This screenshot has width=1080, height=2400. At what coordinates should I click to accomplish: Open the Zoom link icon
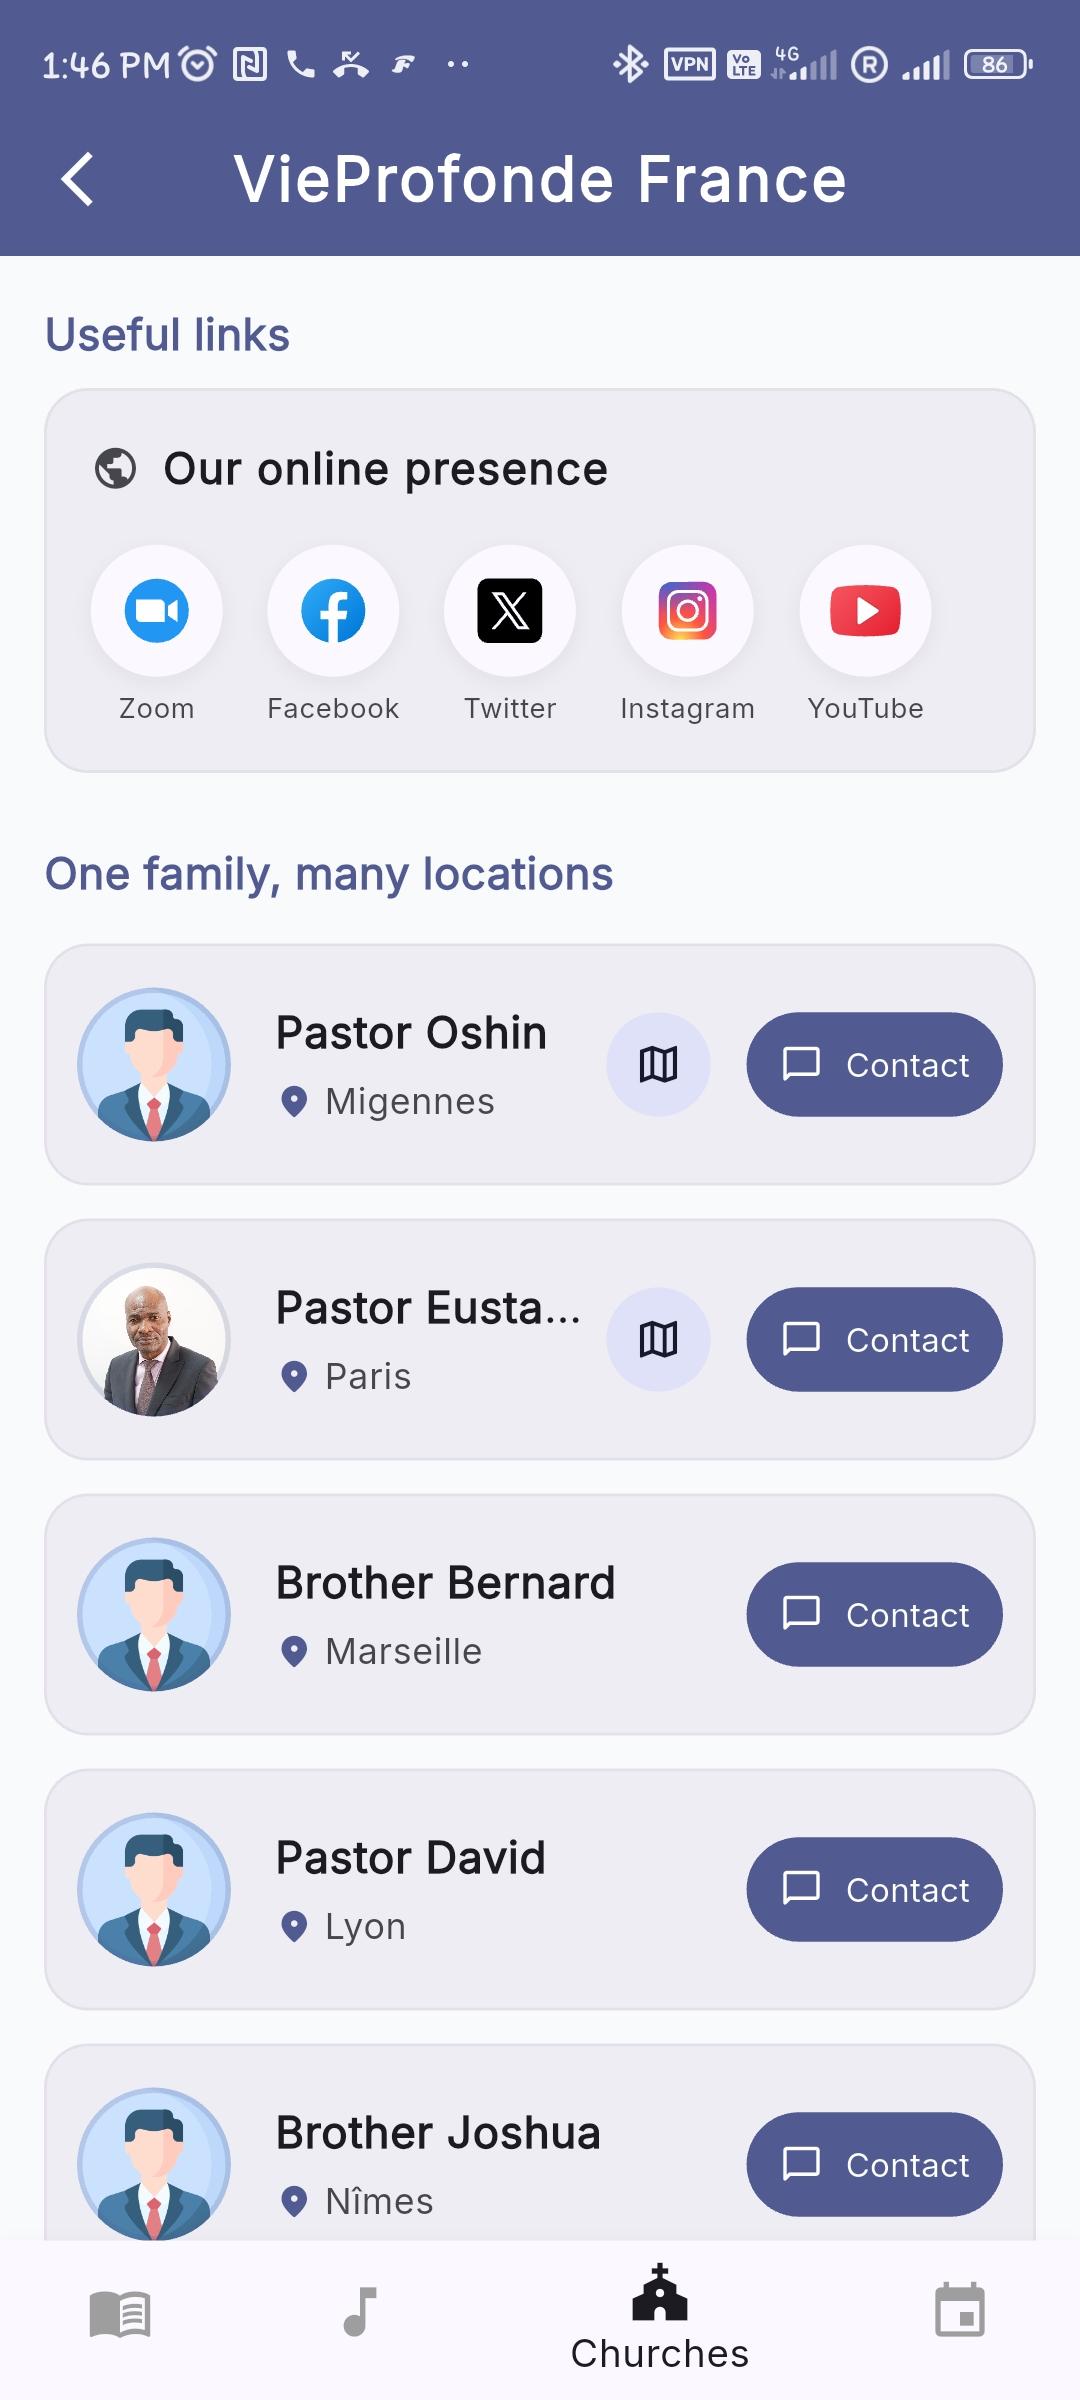(156, 611)
